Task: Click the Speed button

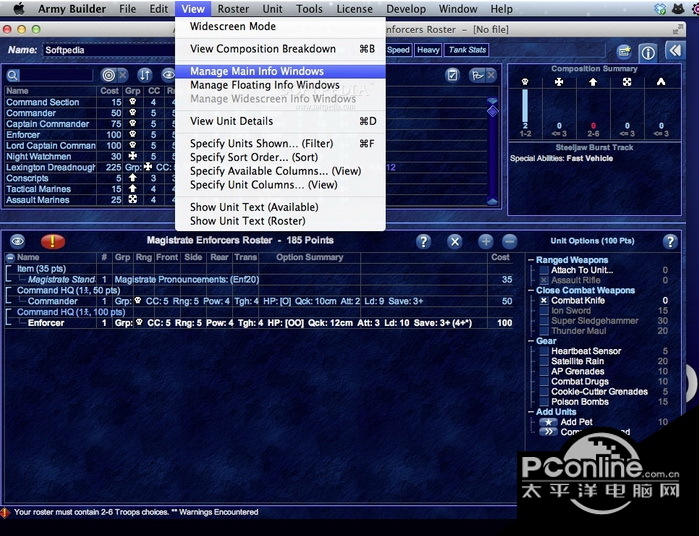Action: pyautogui.click(x=398, y=50)
